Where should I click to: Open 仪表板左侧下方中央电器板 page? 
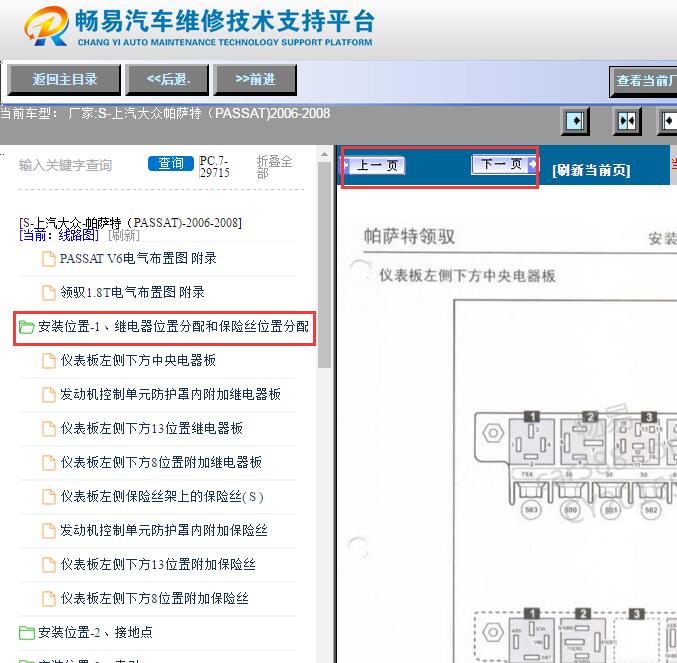(x=138, y=360)
